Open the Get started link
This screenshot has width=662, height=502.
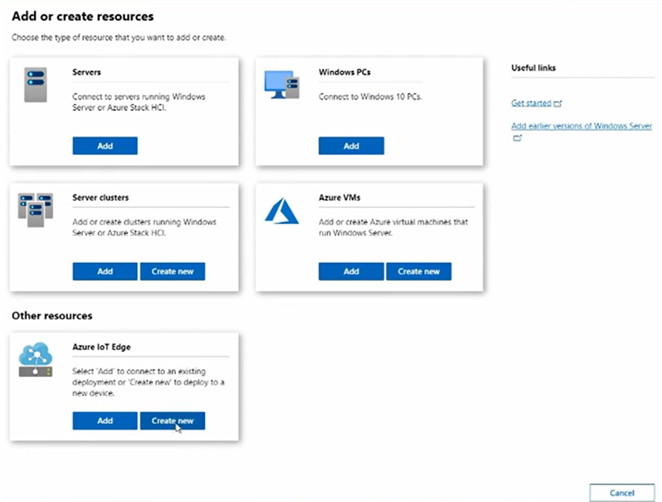pos(531,103)
